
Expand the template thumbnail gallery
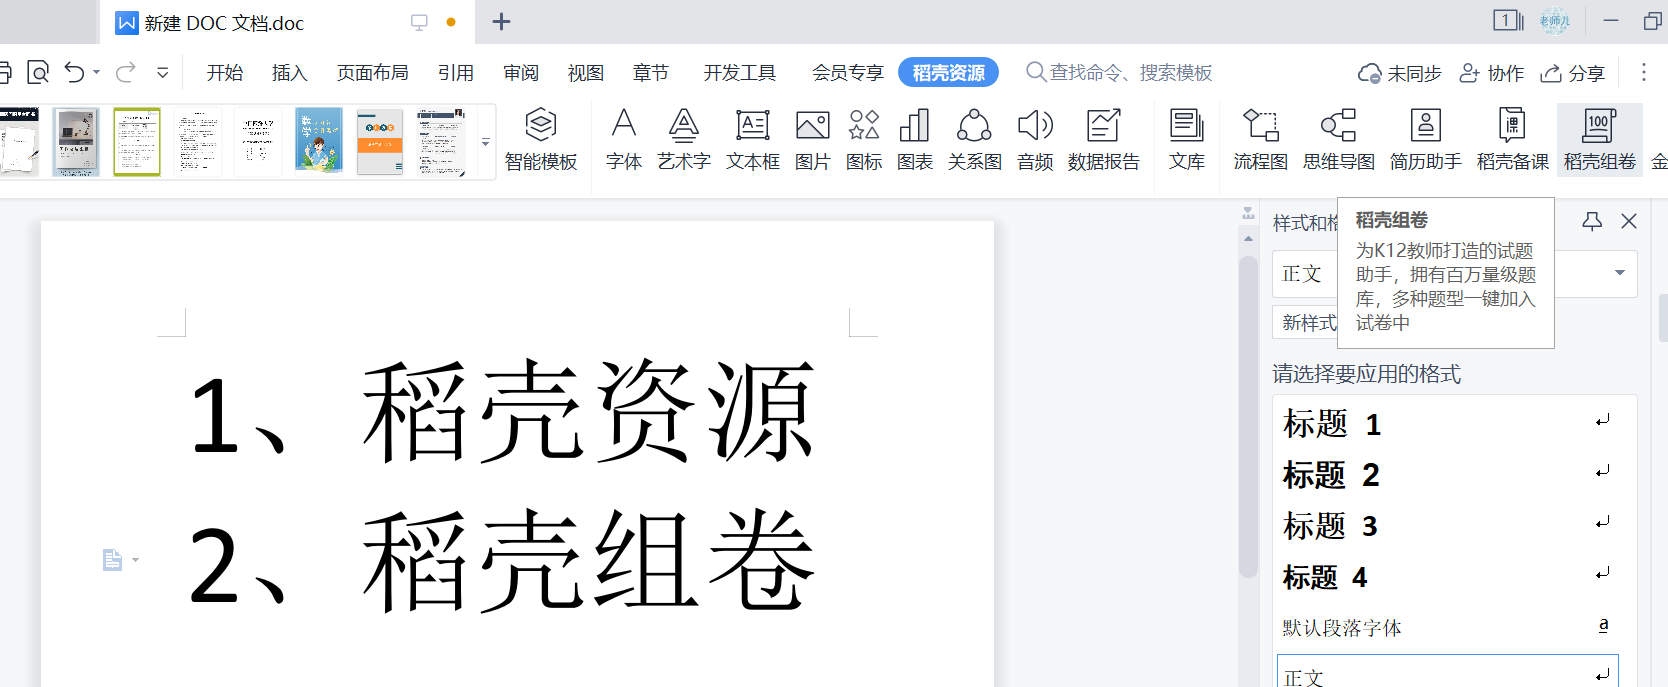click(485, 142)
